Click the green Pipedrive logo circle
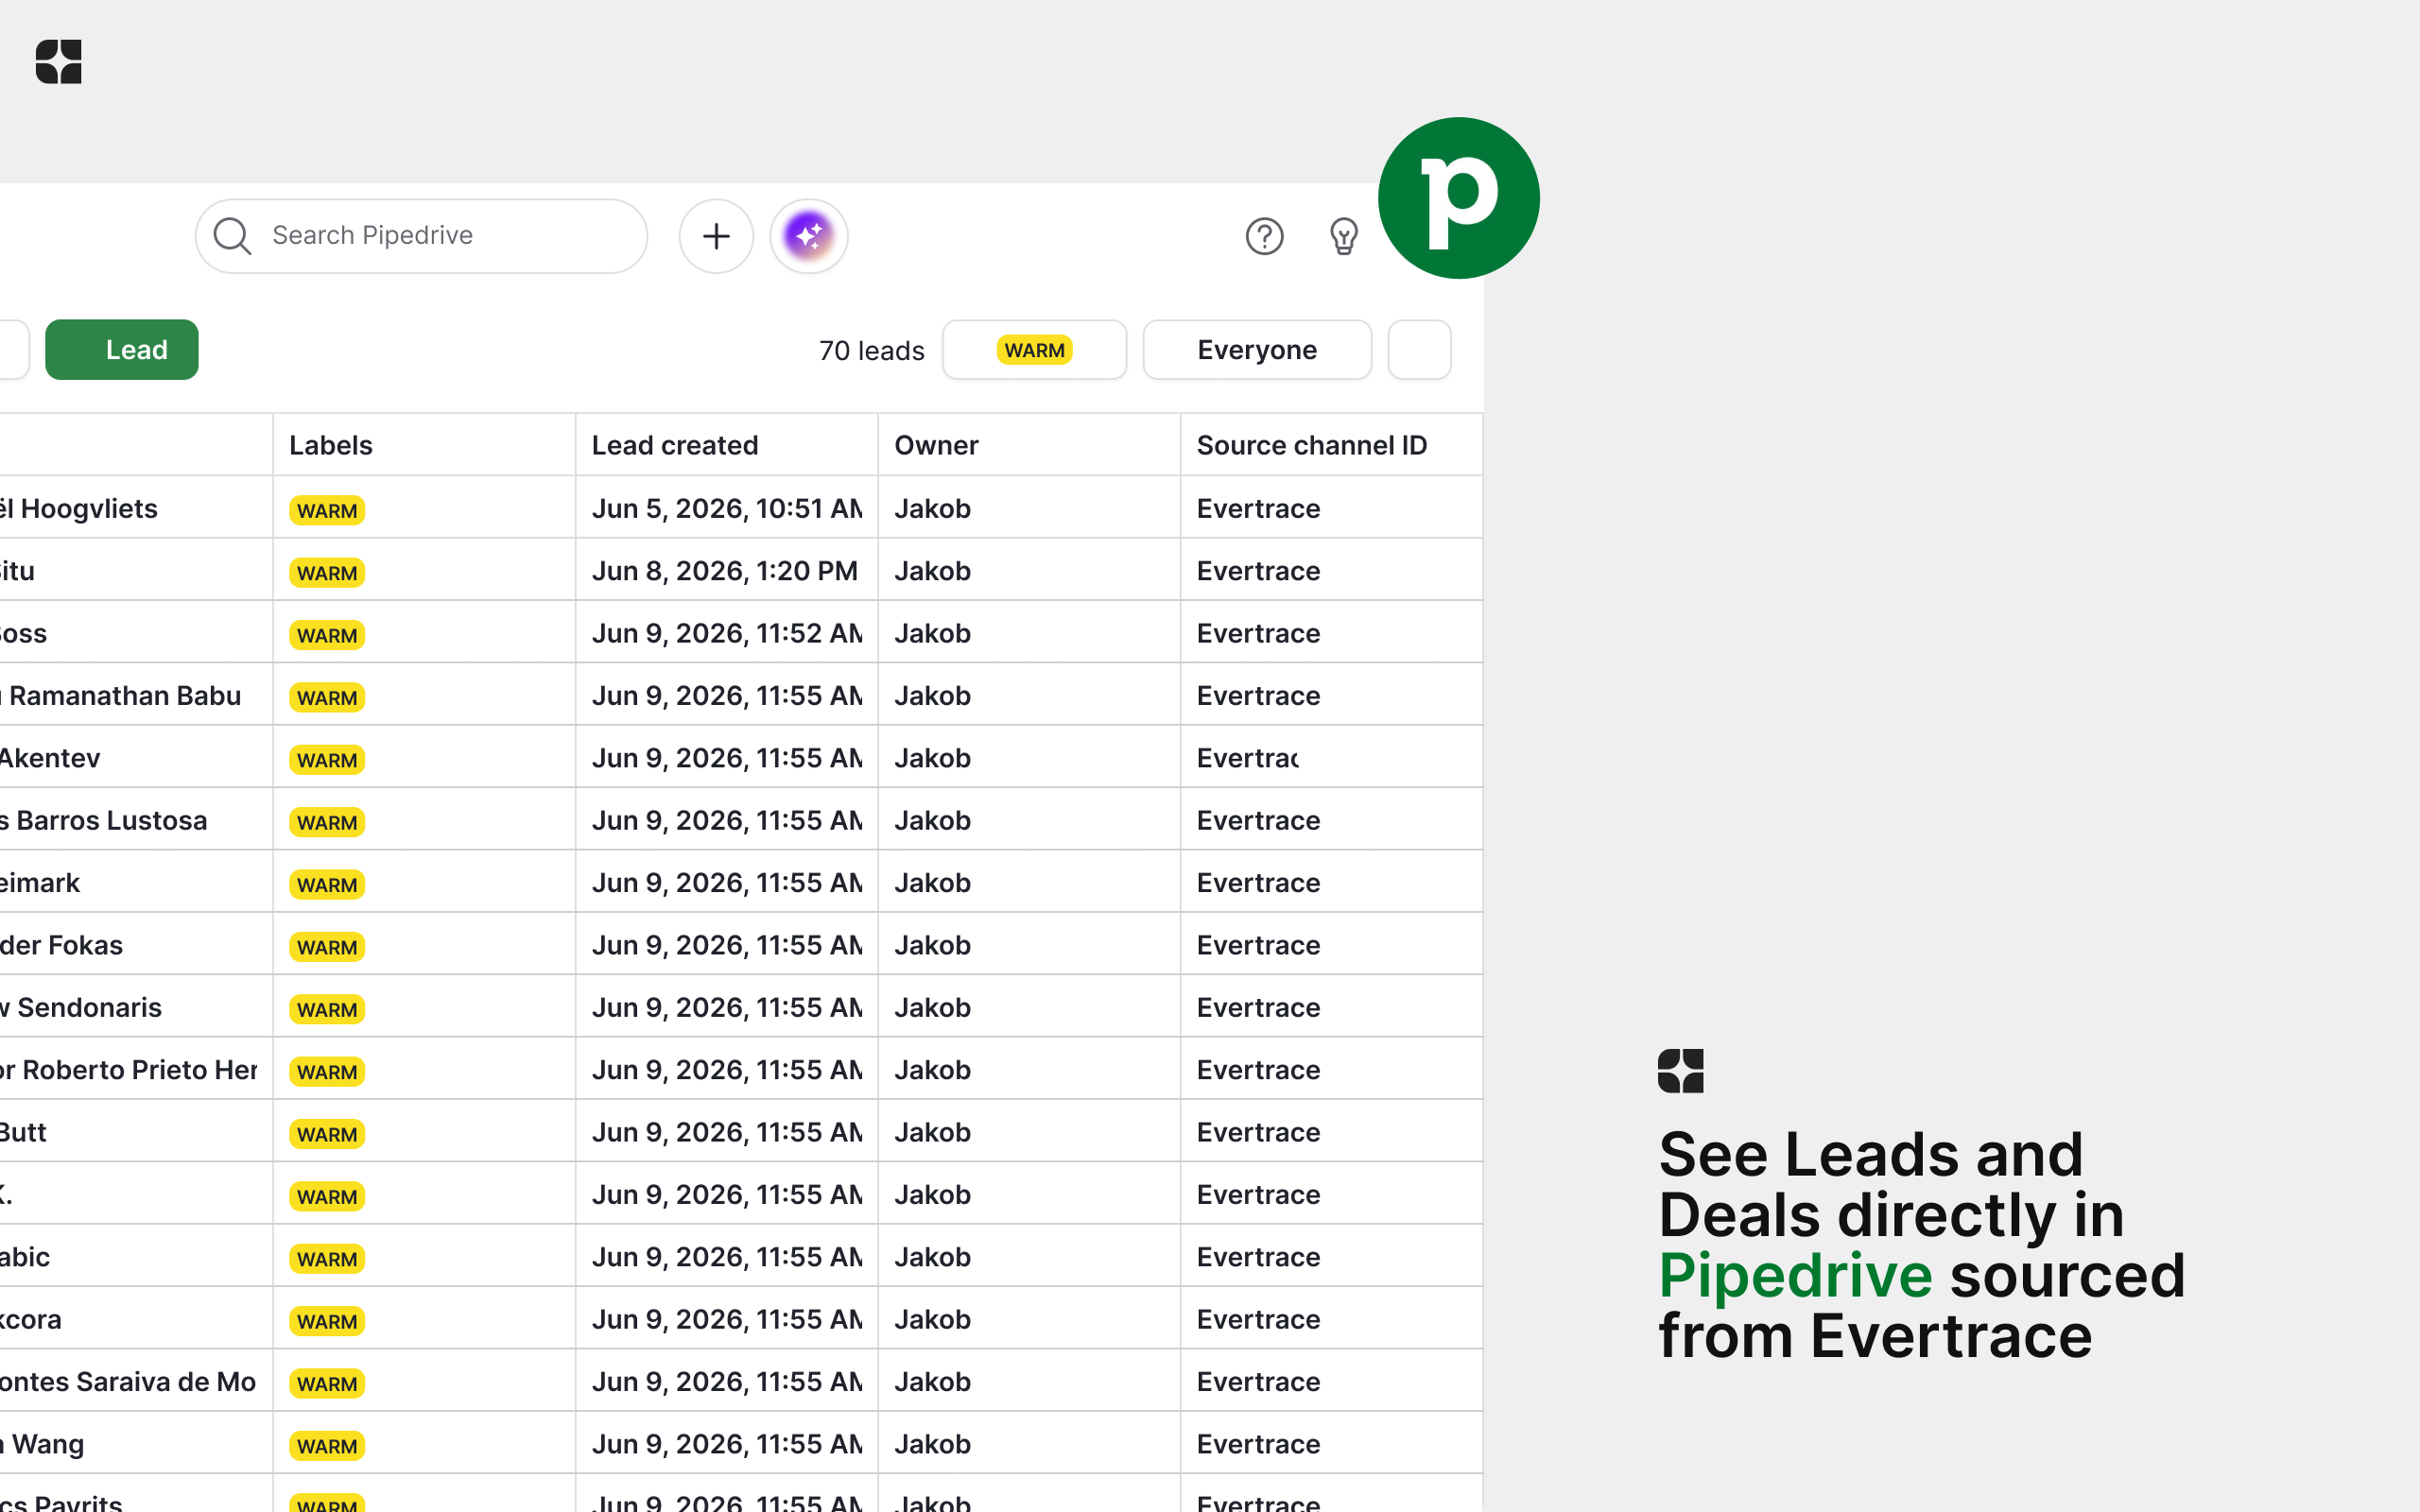This screenshot has width=2420, height=1512. [x=1459, y=198]
